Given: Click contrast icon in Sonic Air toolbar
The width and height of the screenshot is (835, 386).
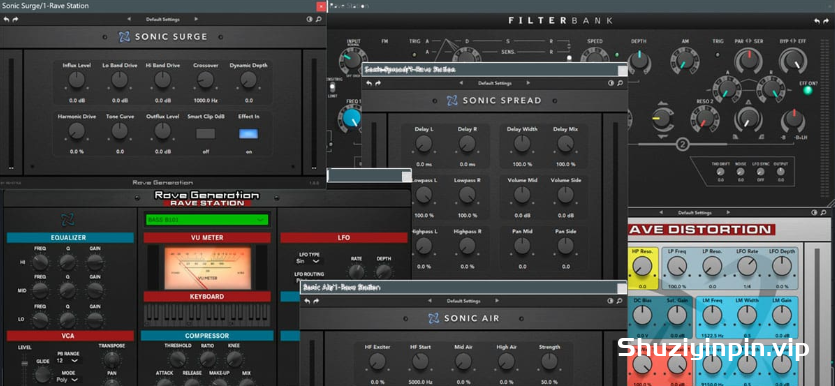Looking at the screenshot, I should tap(611, 301).
